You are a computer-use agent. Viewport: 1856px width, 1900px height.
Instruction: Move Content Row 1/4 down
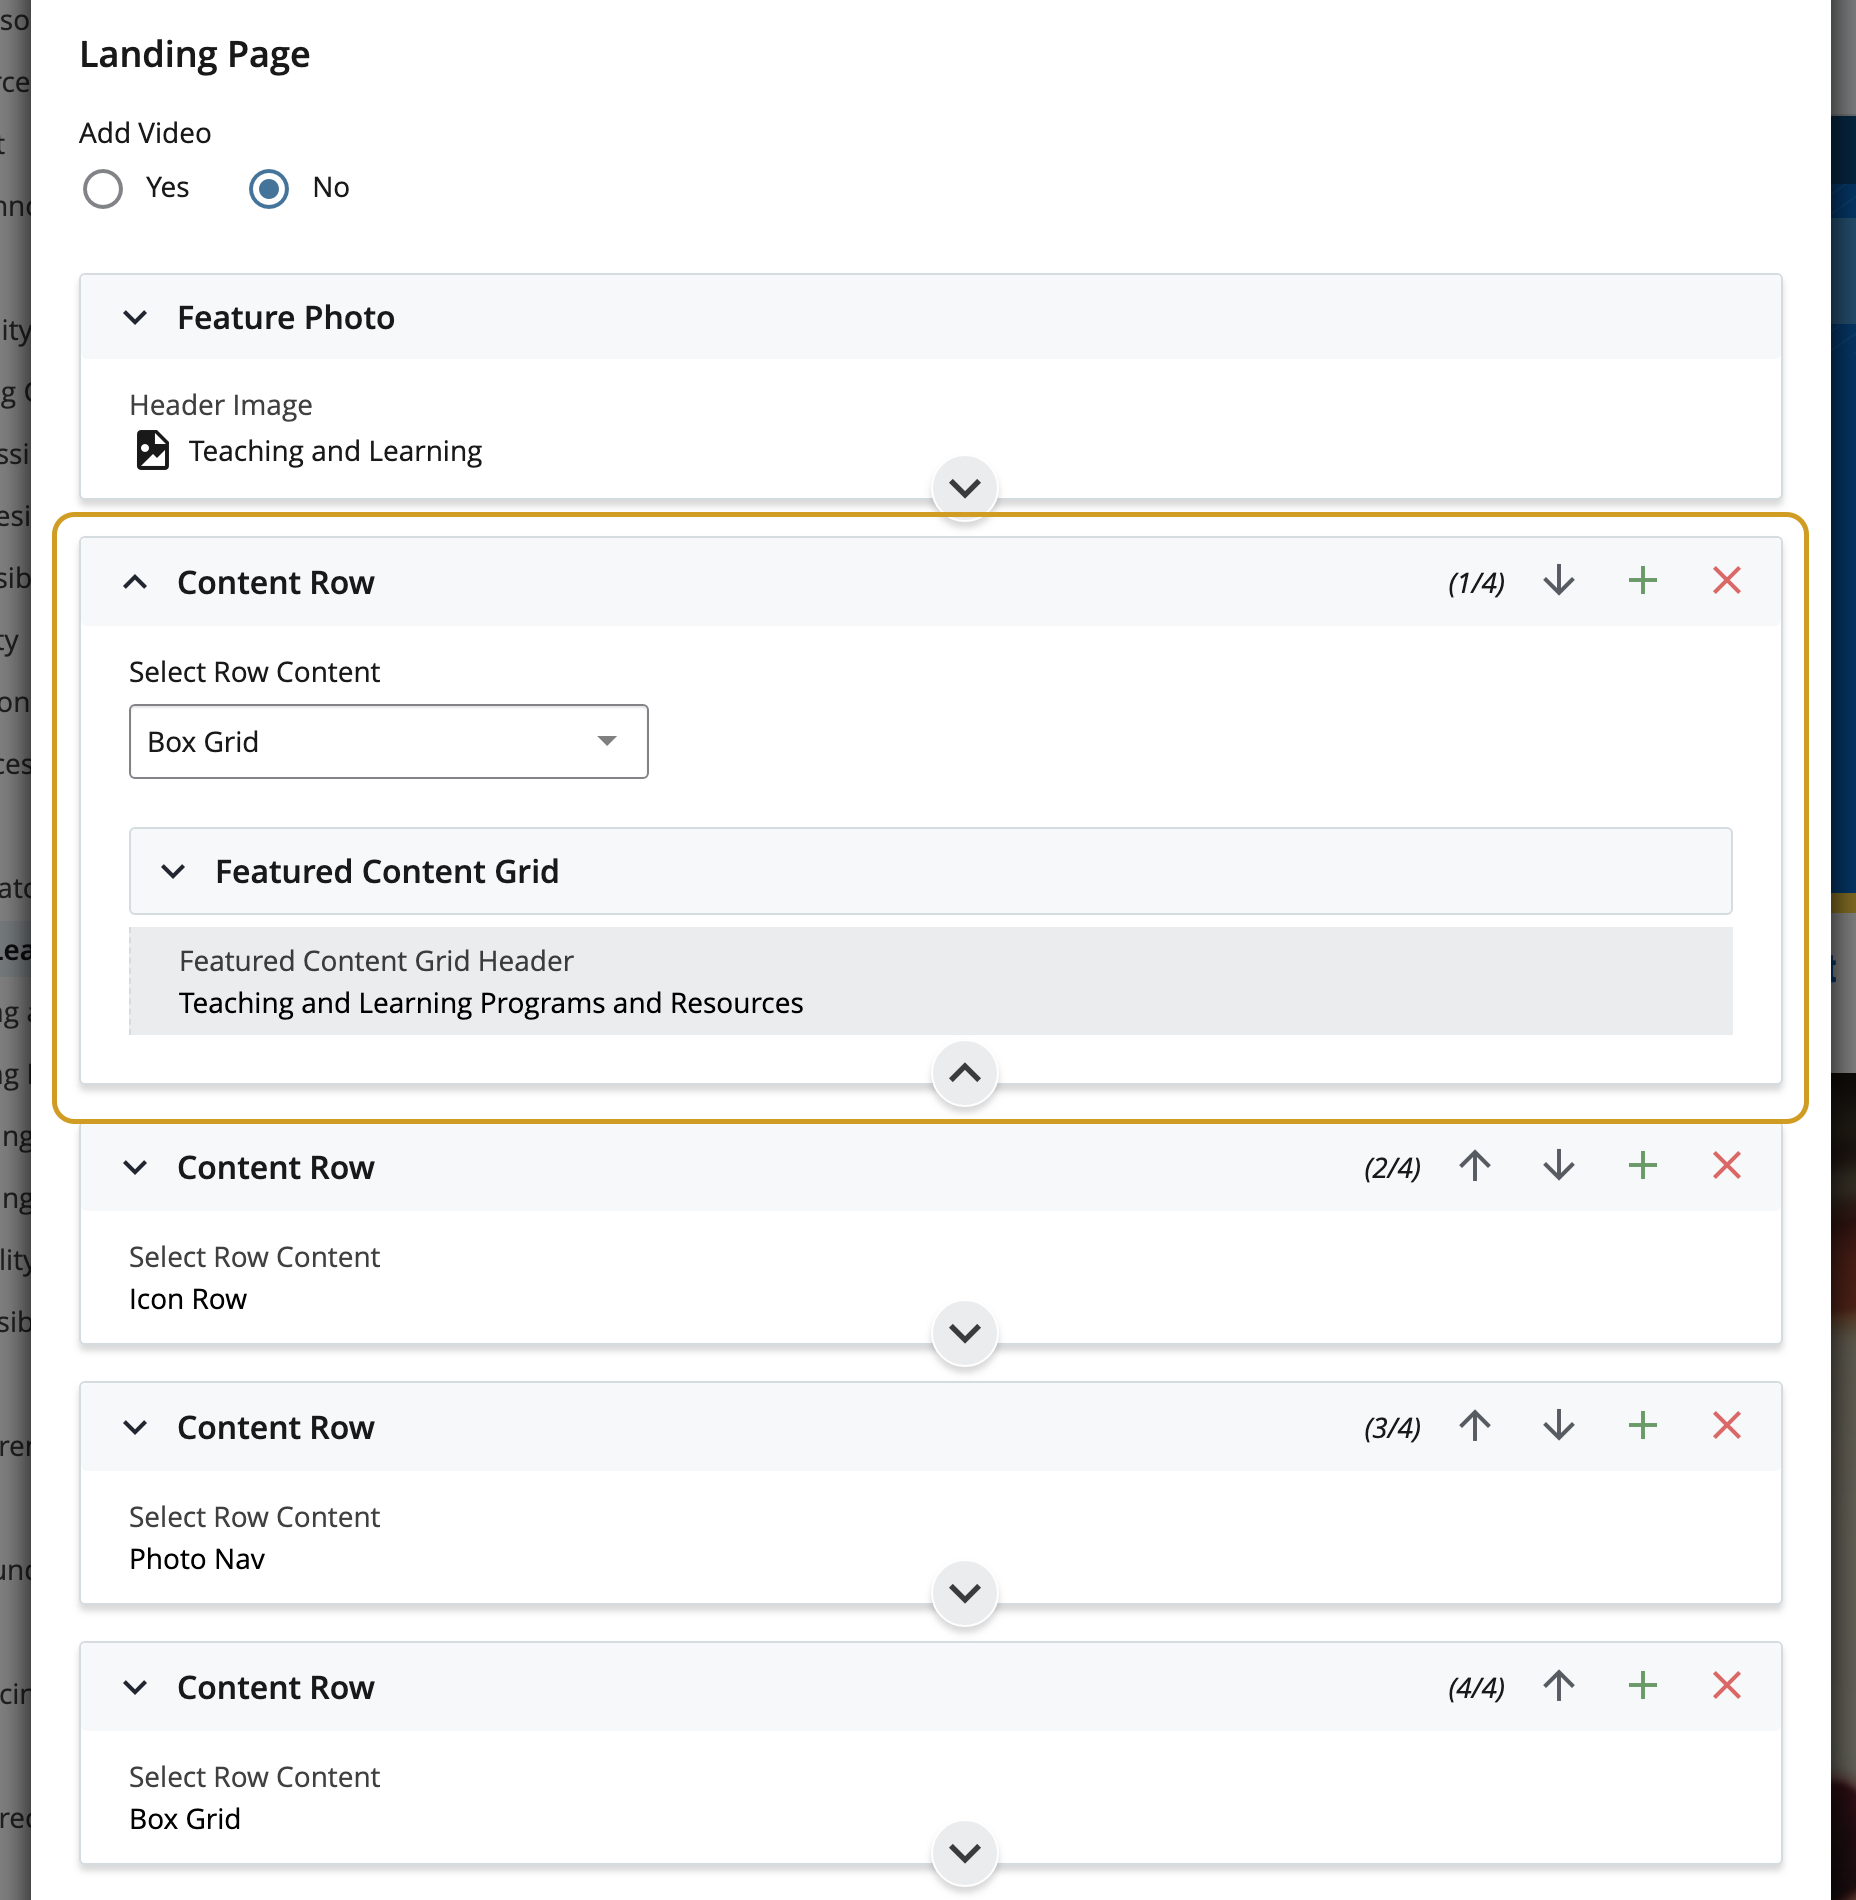(1559, 581)
